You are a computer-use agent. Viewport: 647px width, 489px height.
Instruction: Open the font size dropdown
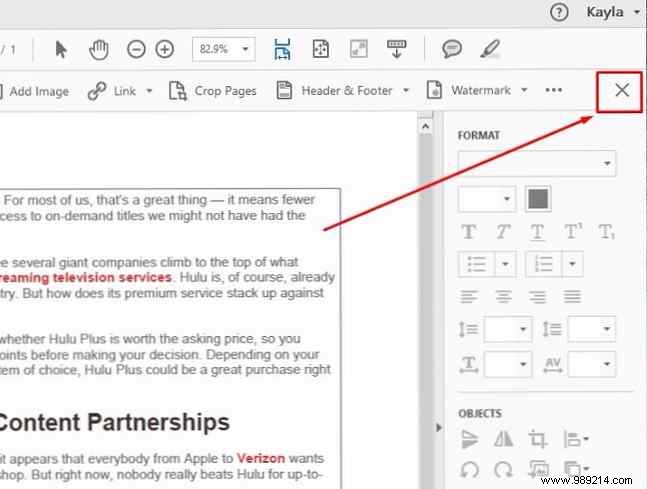[487, 199]
